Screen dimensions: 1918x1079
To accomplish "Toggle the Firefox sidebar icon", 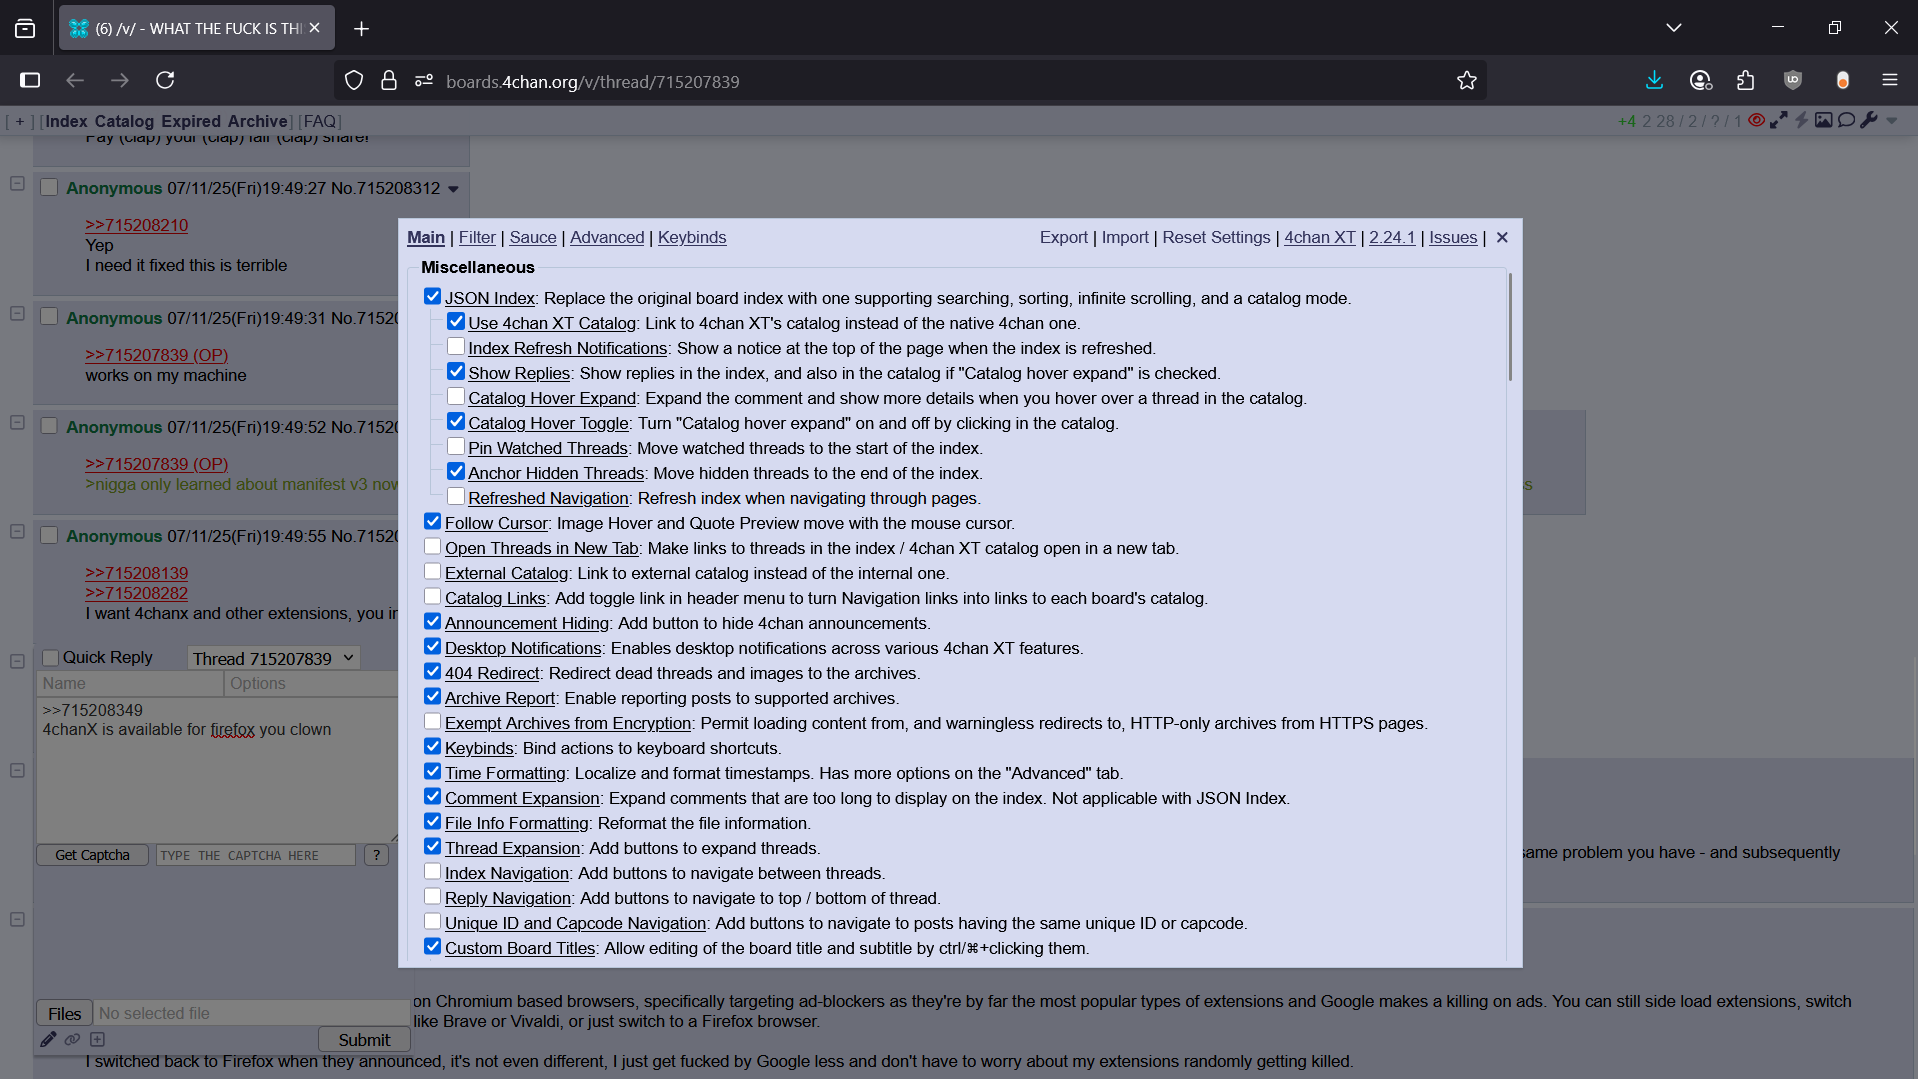I will [x=30, y=80].
